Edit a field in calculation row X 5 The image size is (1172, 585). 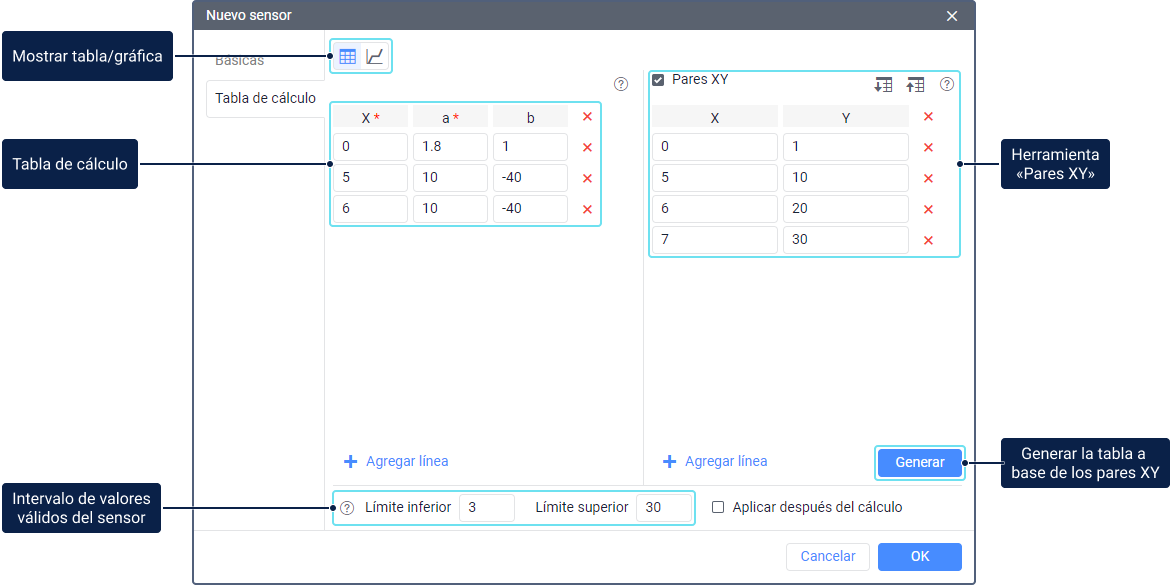click(450, 178)
